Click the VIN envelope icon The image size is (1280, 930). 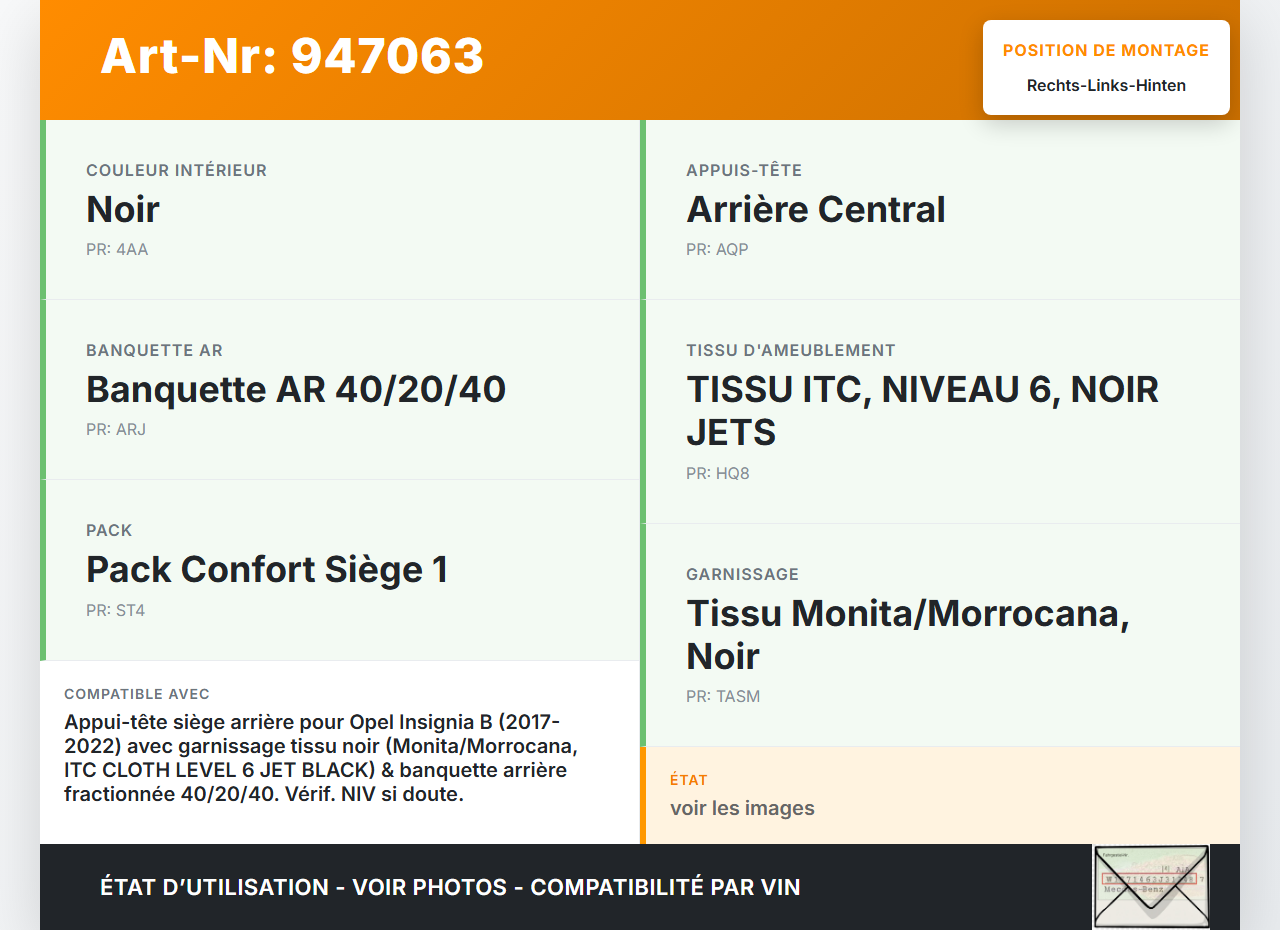coord(1151,887)
